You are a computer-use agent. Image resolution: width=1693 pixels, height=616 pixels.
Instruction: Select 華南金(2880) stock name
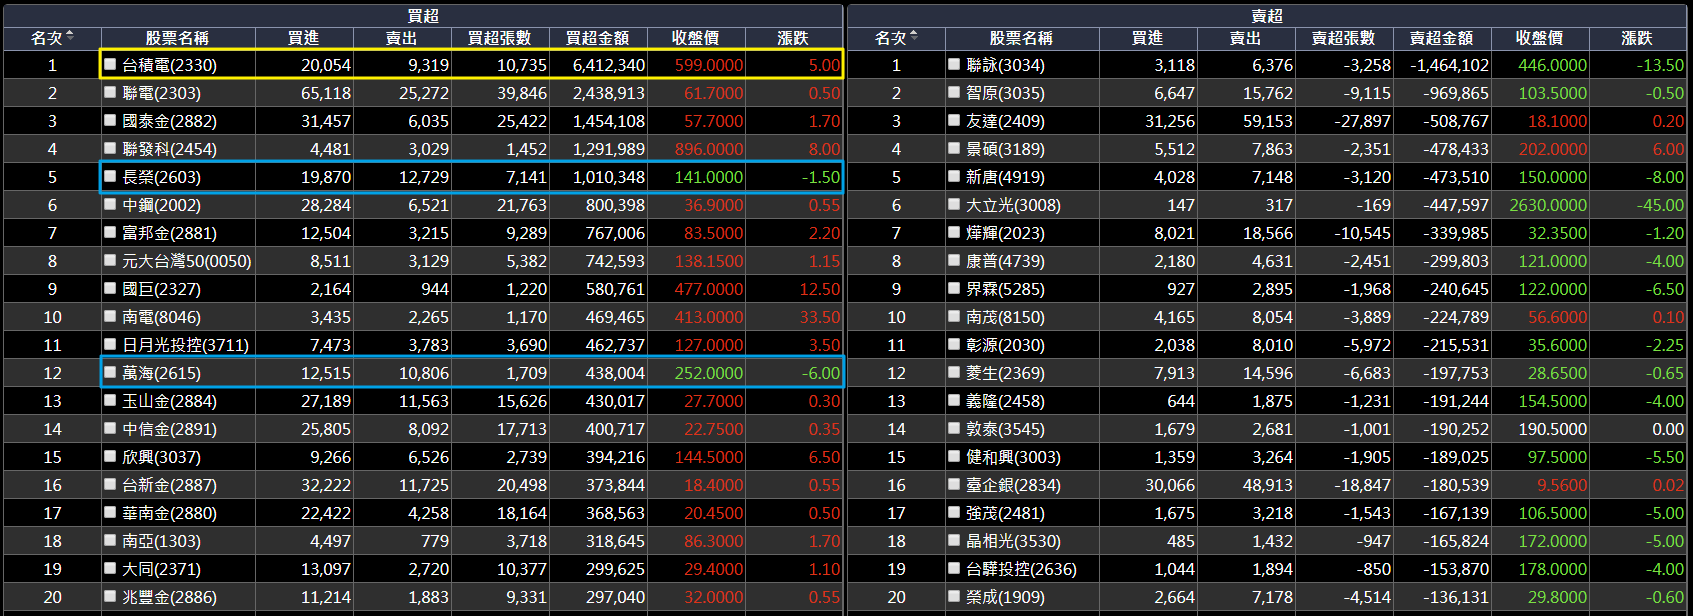169,513
